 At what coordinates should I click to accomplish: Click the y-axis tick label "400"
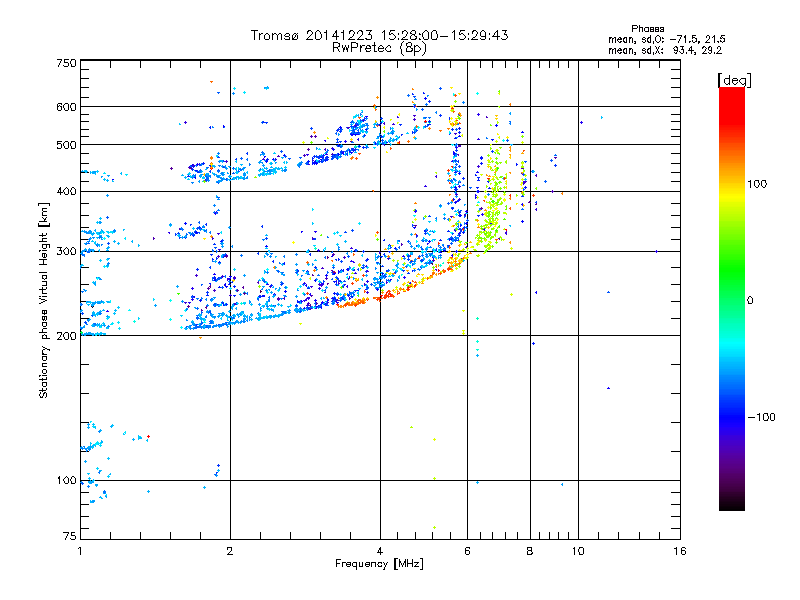pos(66,192)
